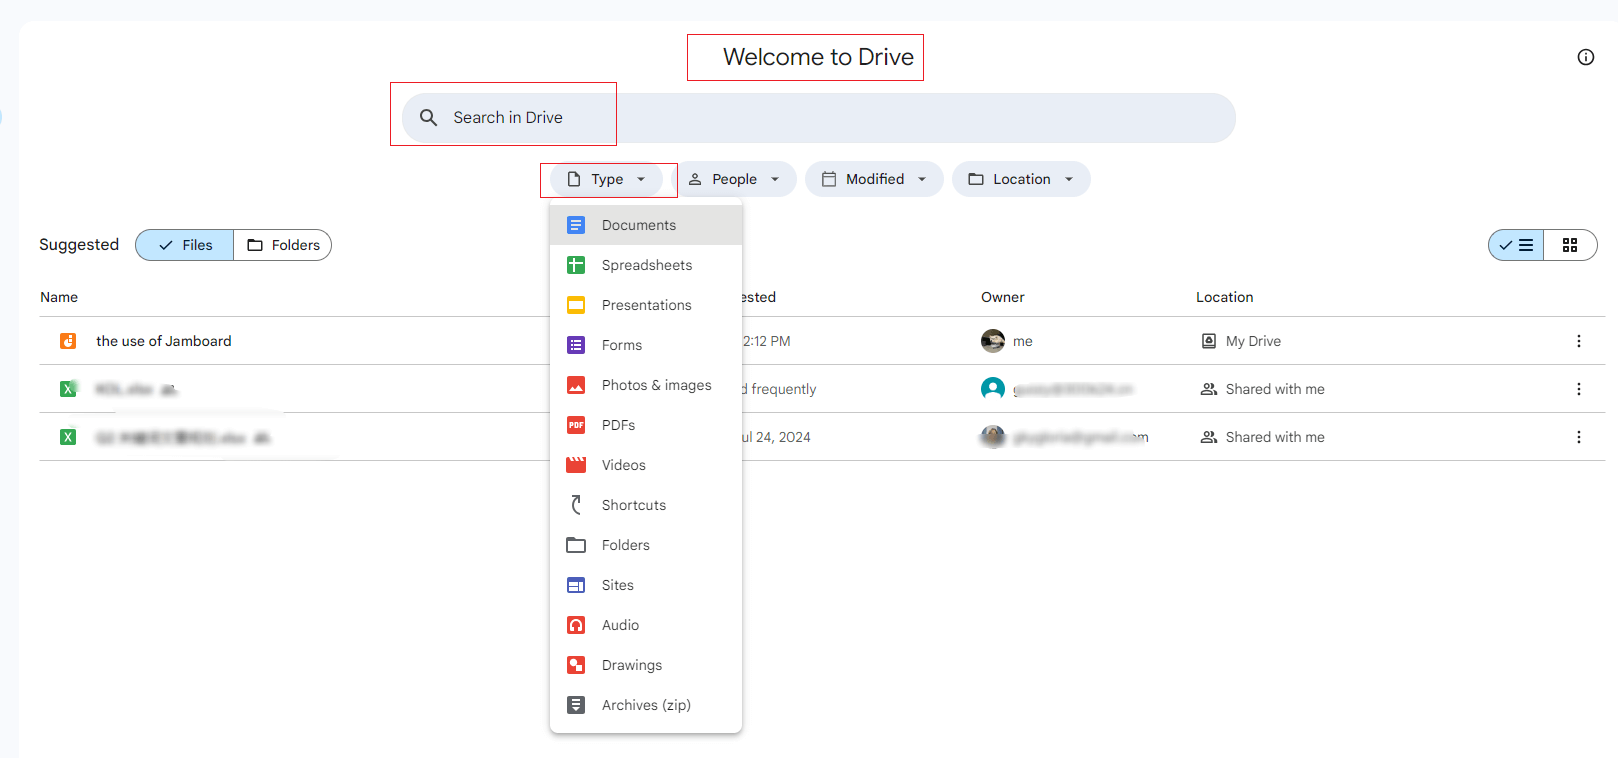1618x758 pixels.
Task: Select Photos & images from Type menu
Action: [646, 385]
